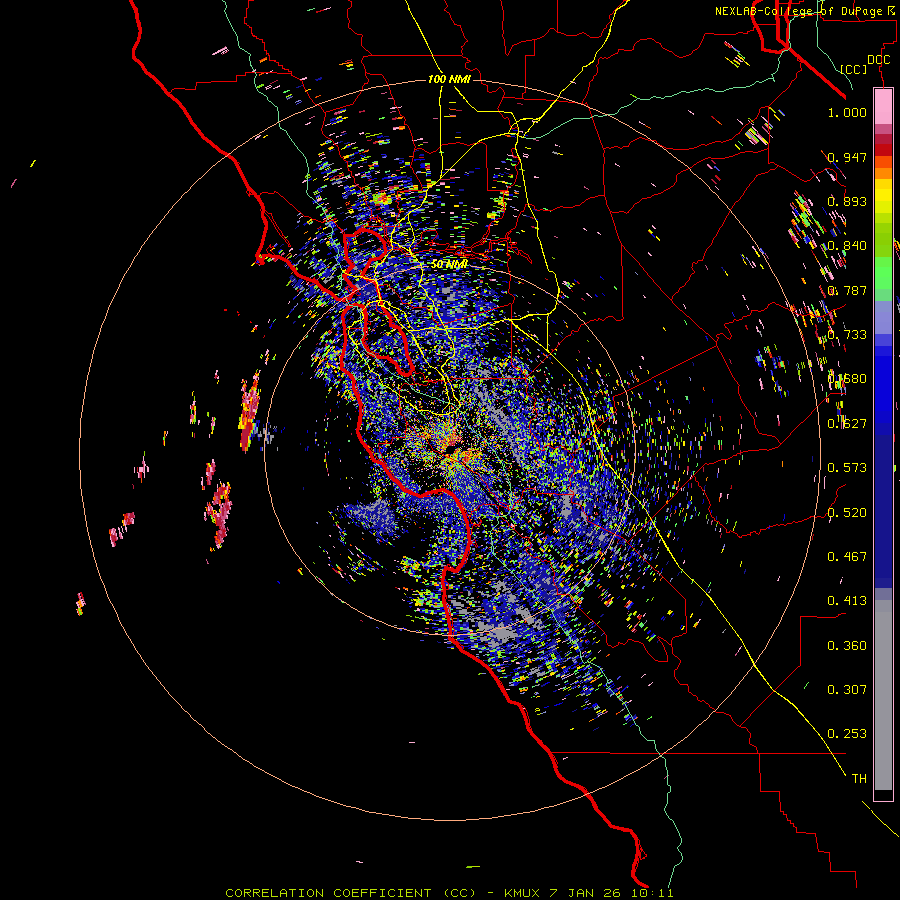Select the 0.467 scale value
The height and width of the screenshot is (900, 900).
coord(847,556)
